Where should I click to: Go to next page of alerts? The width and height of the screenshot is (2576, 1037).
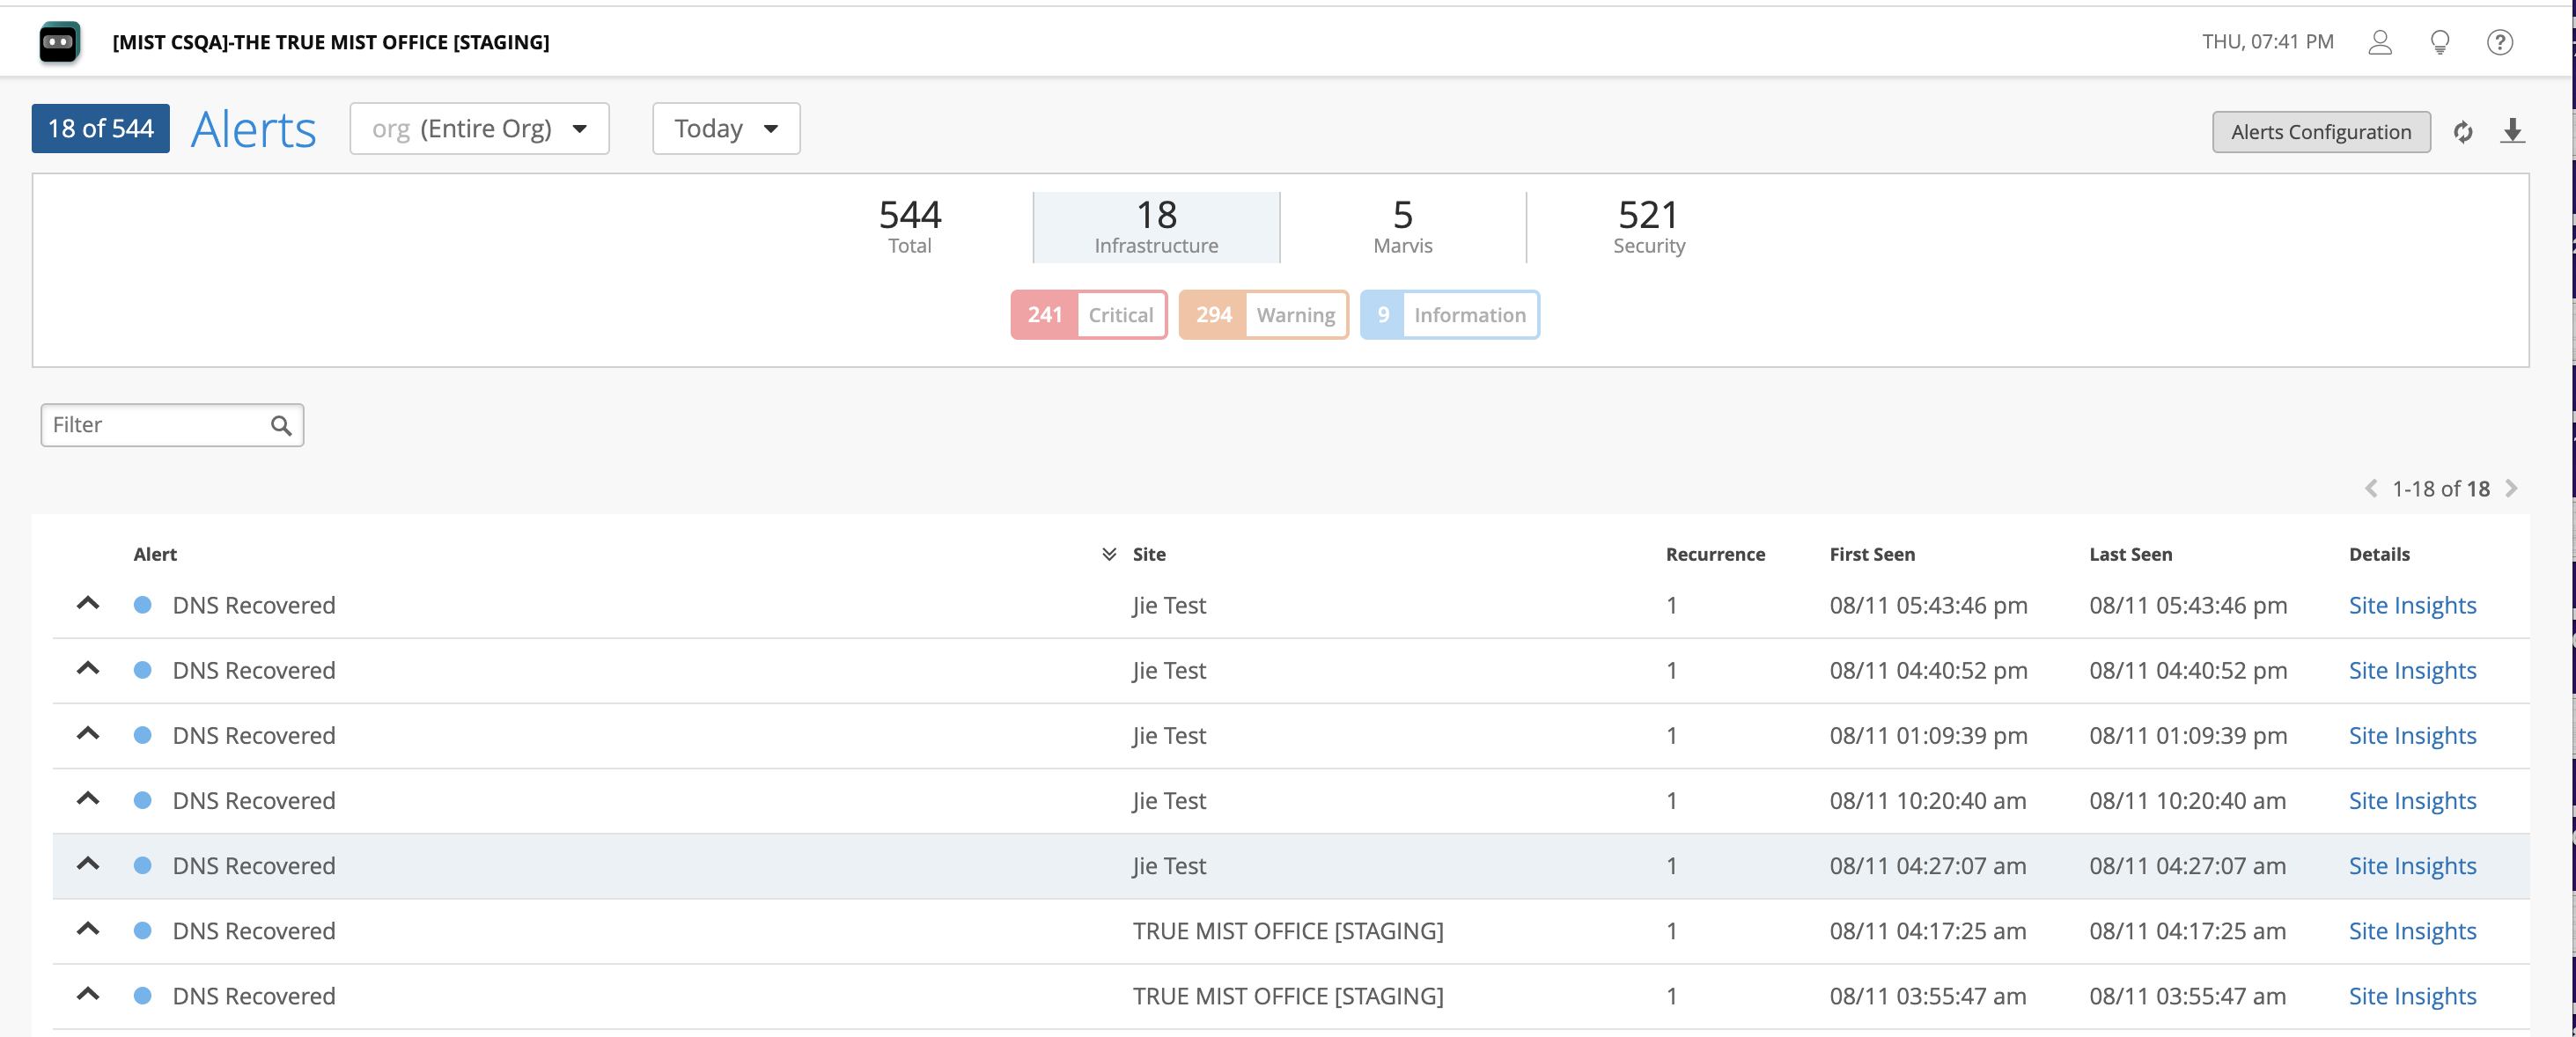(x=2511, y=489)
